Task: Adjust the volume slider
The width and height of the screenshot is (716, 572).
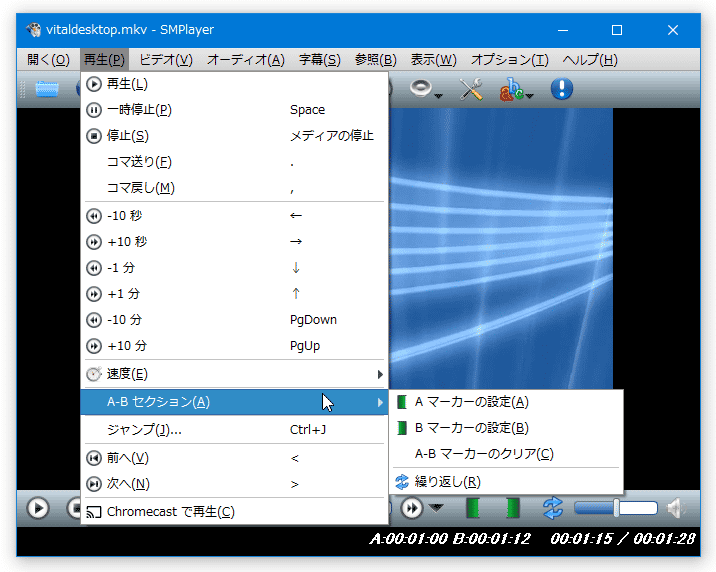Action: tap(616, 508)
